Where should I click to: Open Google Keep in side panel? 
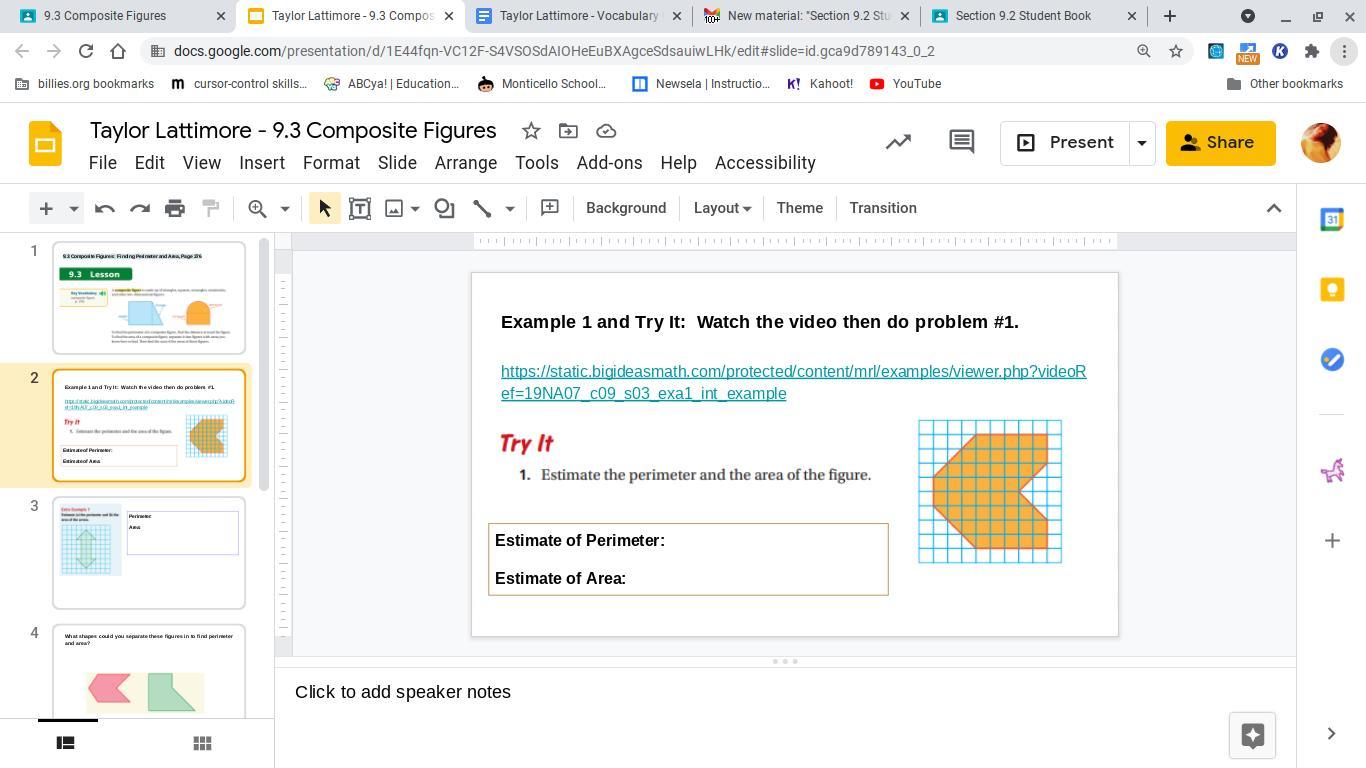tap(1332, 290)
